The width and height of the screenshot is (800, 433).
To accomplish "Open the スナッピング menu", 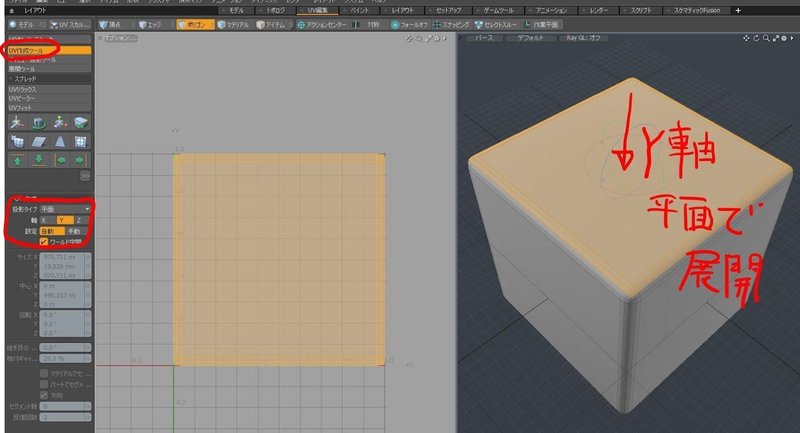I will coord(451,24).
